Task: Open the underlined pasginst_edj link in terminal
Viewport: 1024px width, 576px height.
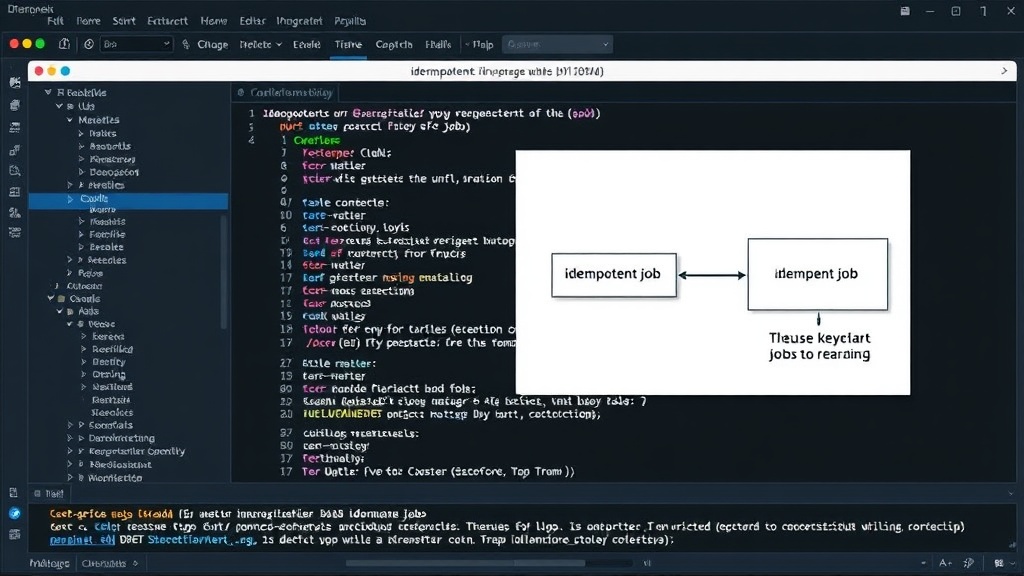Action: [x=82, y=540]
